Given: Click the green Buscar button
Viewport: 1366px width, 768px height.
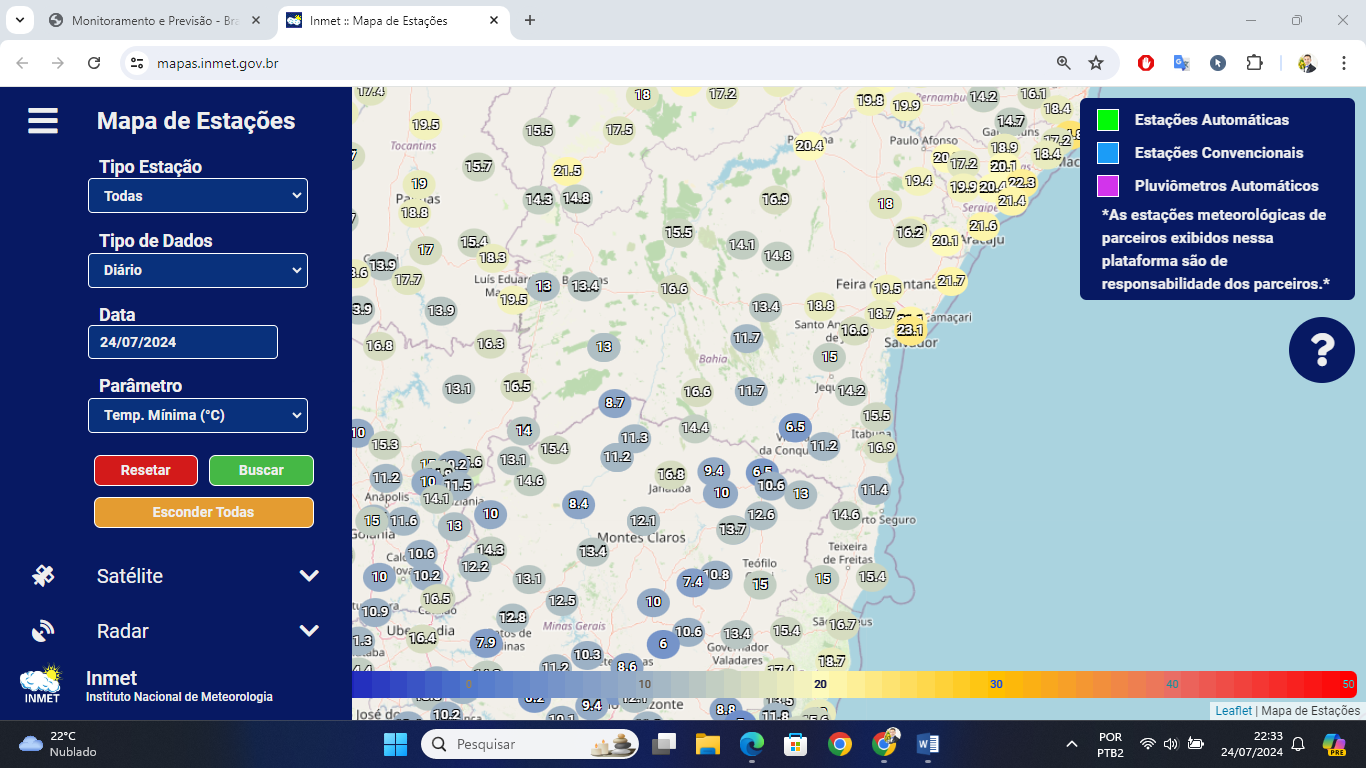Looking at the screenshot, I should [x=261, y=470].
